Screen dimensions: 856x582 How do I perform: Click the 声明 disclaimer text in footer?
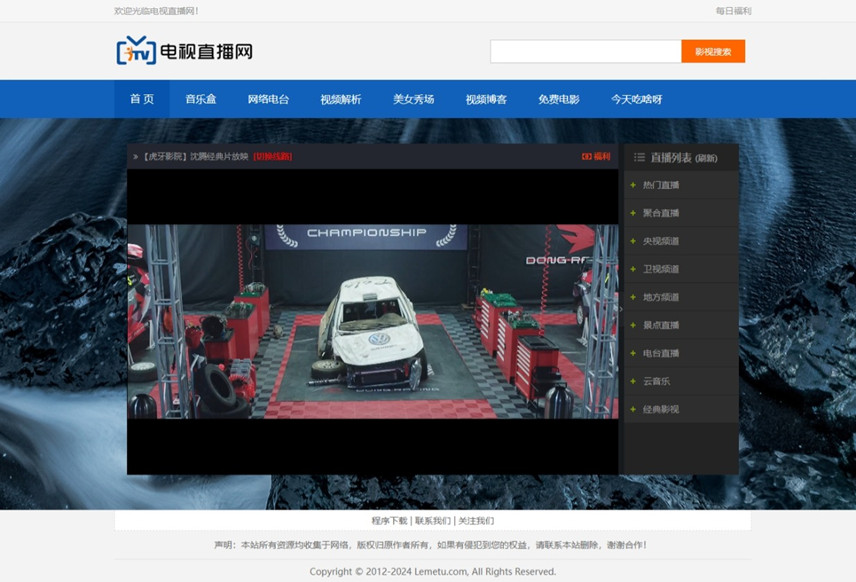coord(431,545)
